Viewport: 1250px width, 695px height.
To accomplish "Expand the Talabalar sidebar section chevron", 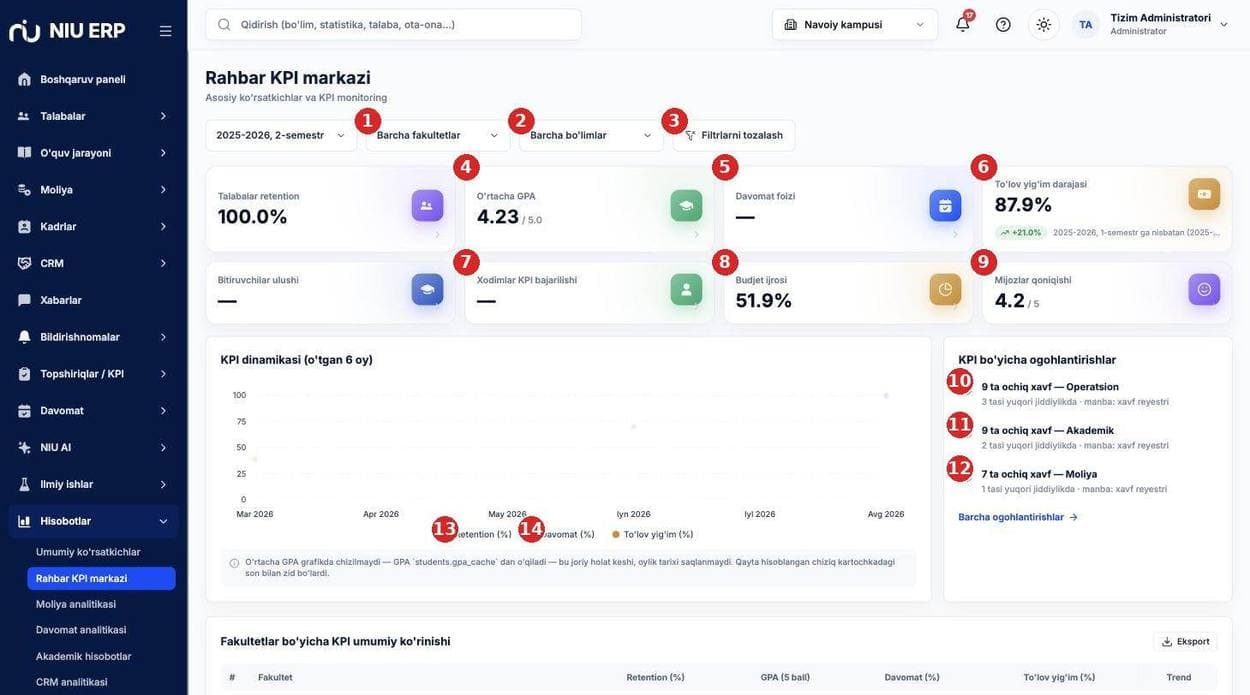I will pos(163,116).
